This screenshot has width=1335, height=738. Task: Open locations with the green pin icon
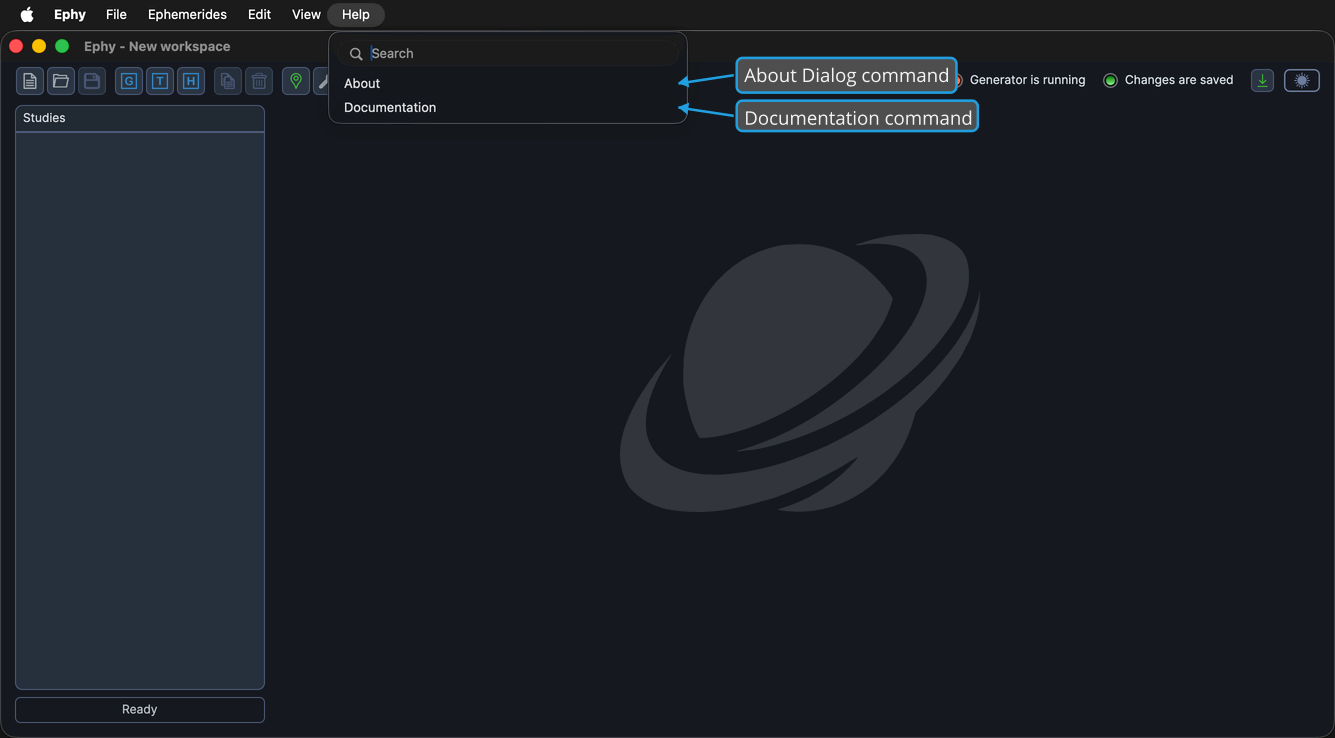296,81
